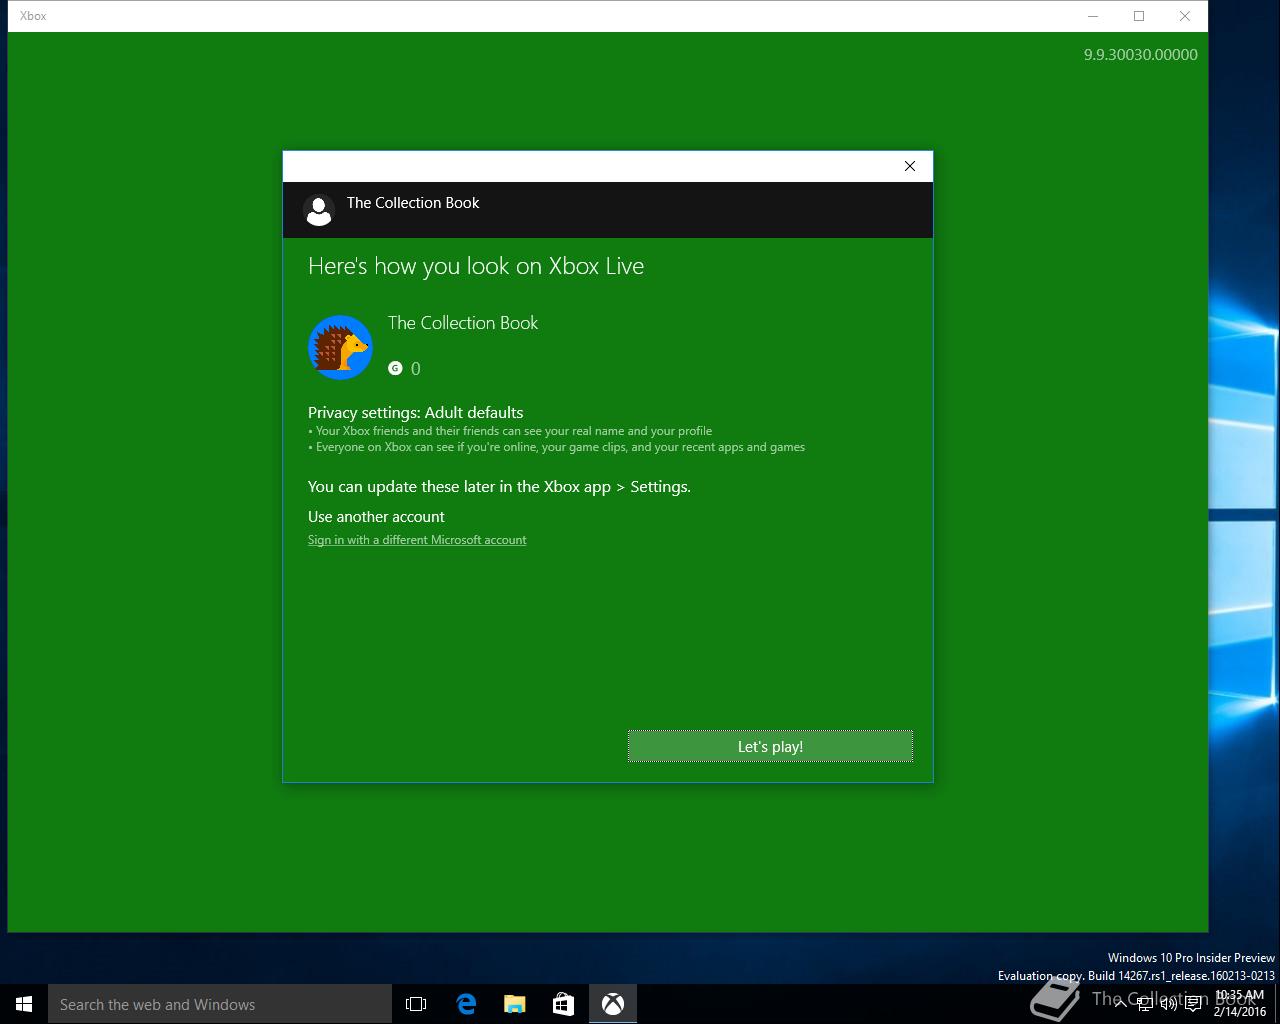Launch Microsoft Edge from the taskbar
The height and width of the screenshot is (1024, 1280).
(466, 1004)
